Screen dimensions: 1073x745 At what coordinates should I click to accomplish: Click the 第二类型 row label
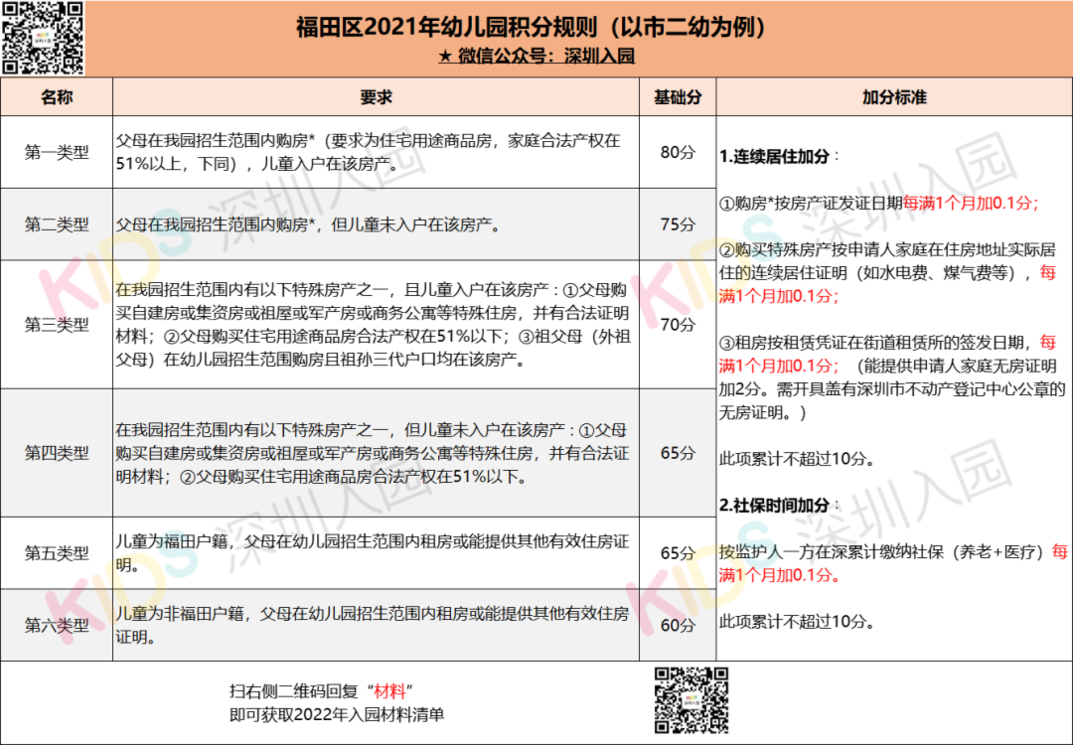pos(57,224)
